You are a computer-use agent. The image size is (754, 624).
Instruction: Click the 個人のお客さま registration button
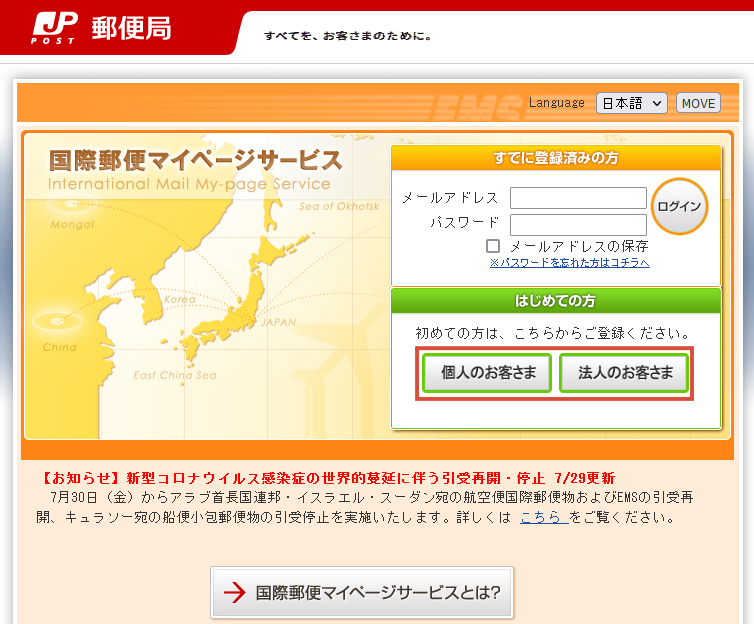pyautogui.click(x=487, y=373)
